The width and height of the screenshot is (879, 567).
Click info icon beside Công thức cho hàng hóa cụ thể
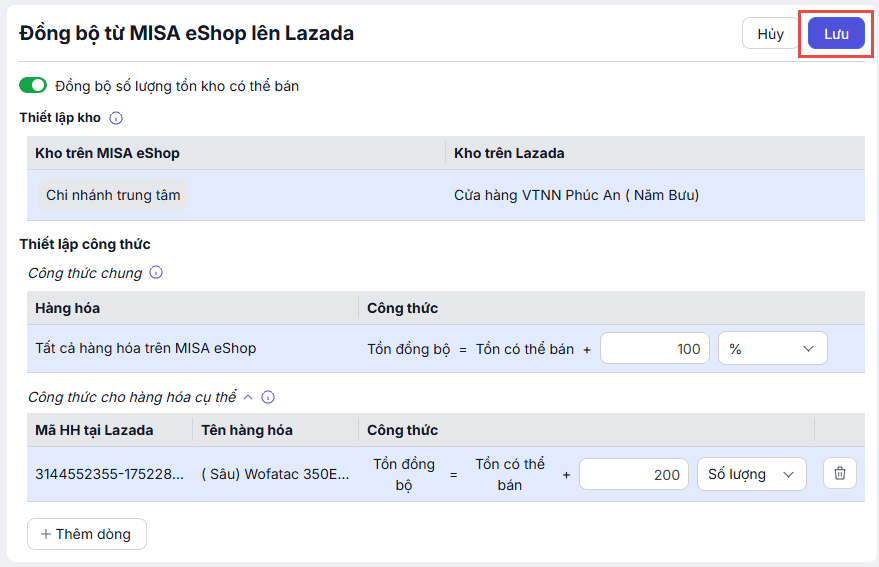(268, 397)
